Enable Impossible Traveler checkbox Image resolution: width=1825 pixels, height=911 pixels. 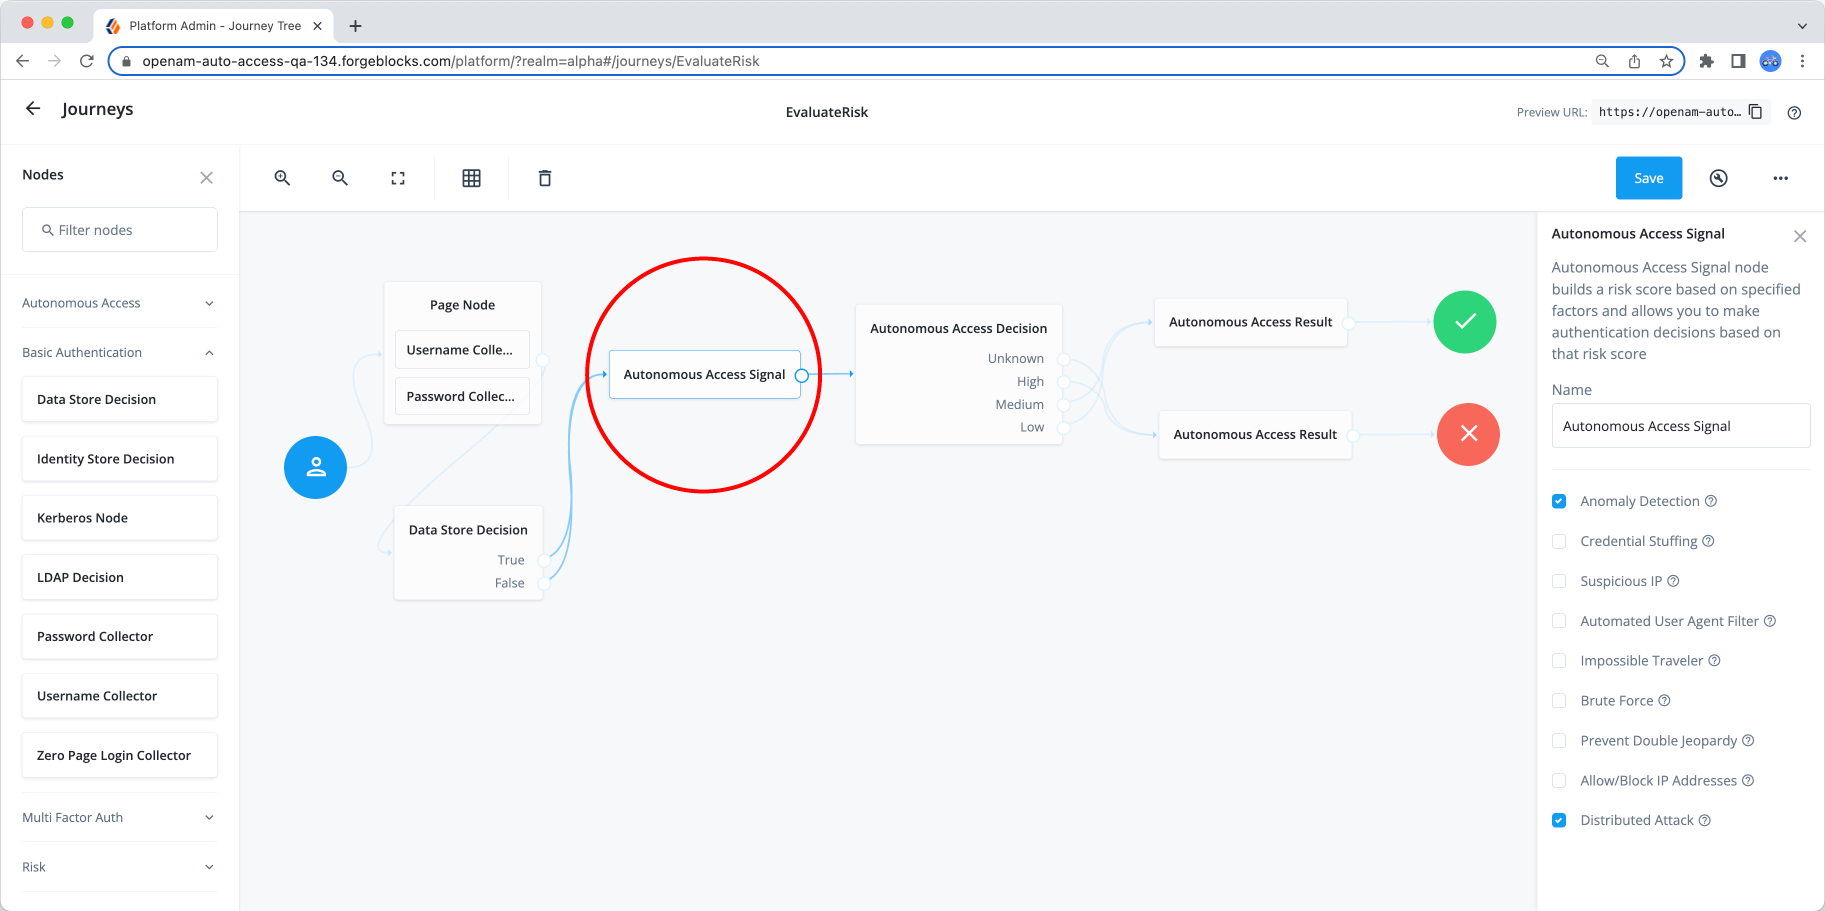(1559, 661)
